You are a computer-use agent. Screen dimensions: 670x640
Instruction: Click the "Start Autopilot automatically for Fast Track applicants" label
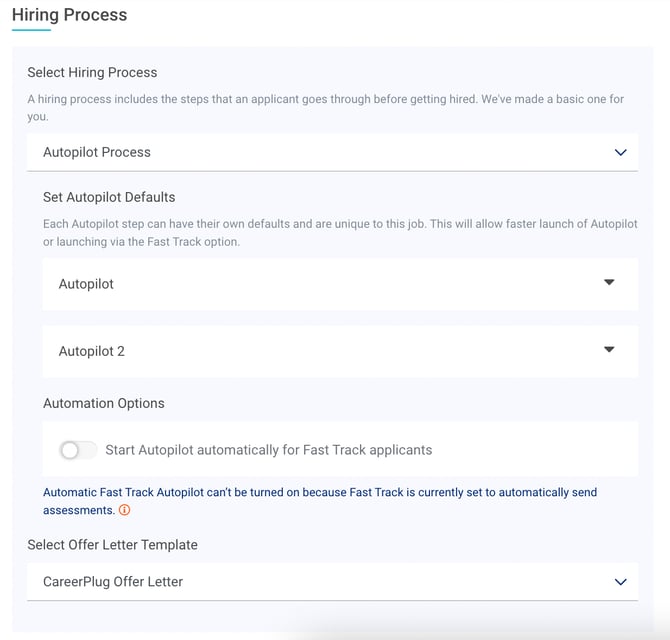point(269,450)
